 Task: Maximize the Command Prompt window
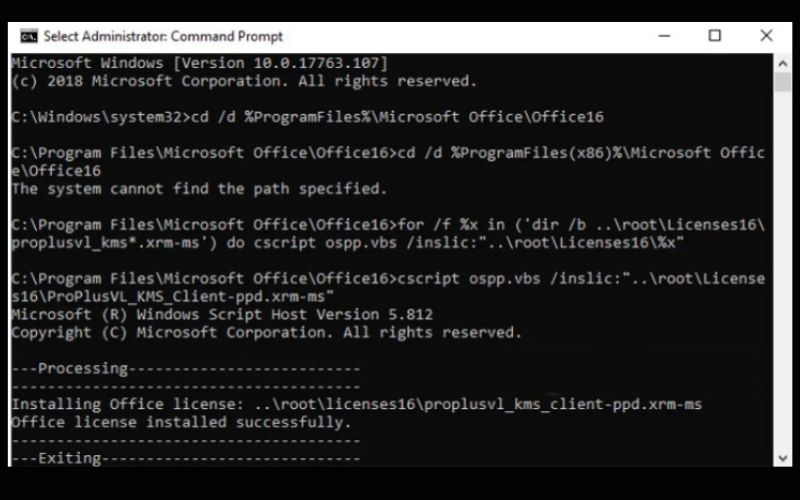point(715,36)
